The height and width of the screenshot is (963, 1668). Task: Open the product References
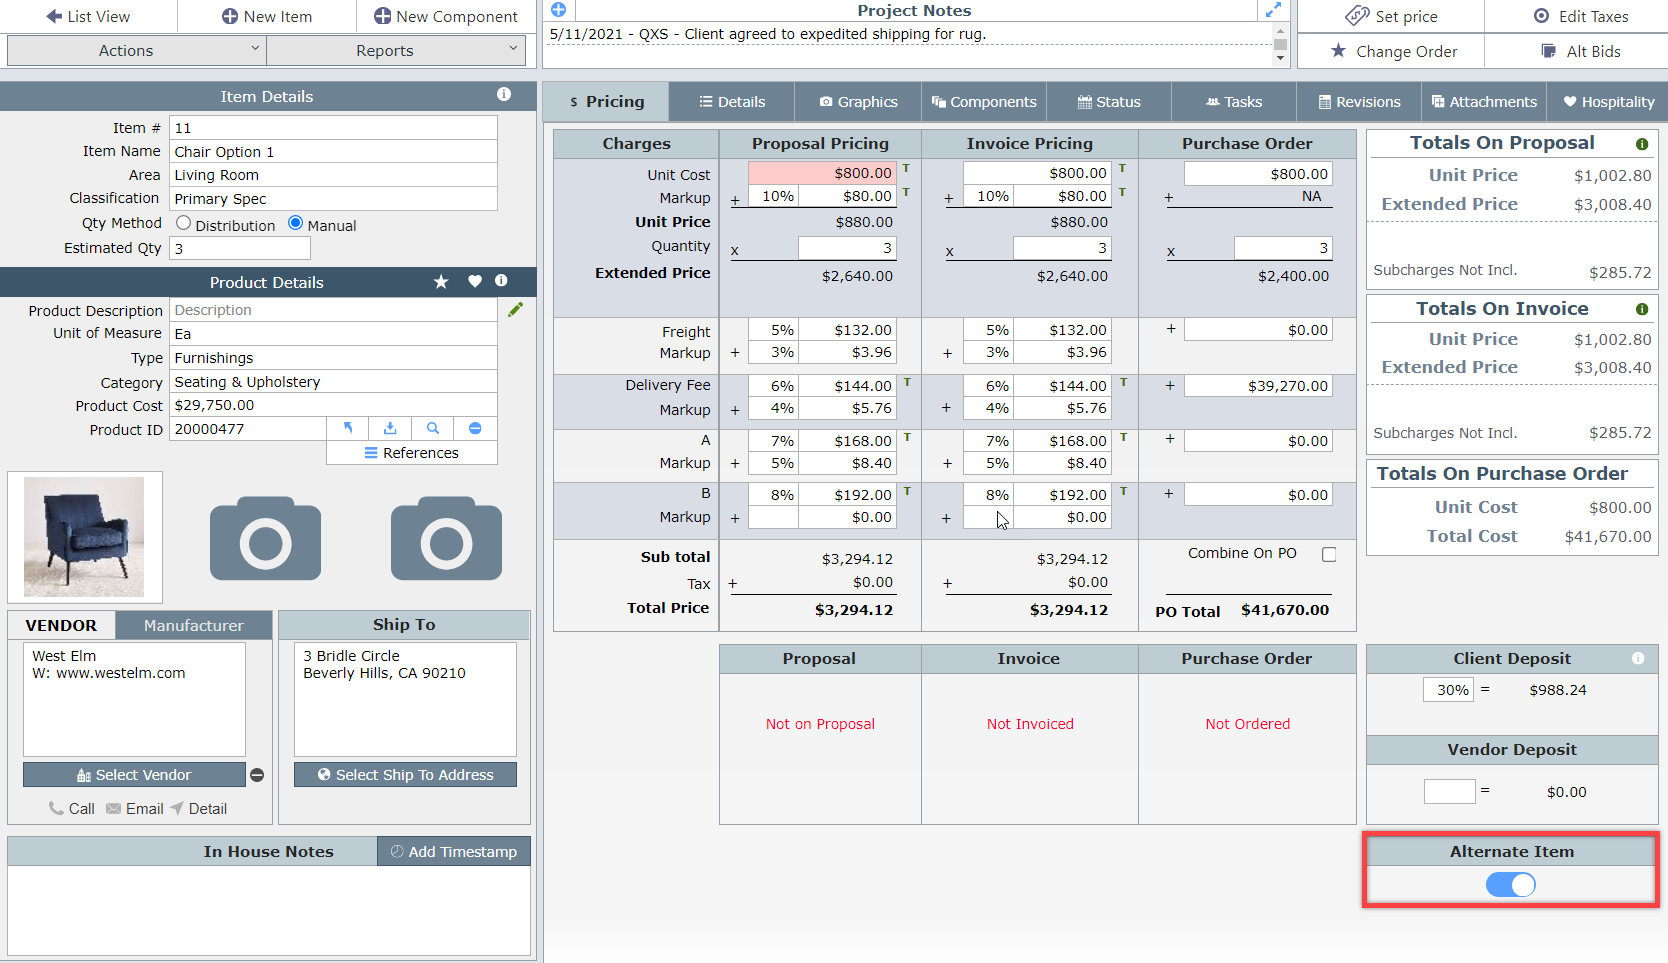[x=412, y=453]
